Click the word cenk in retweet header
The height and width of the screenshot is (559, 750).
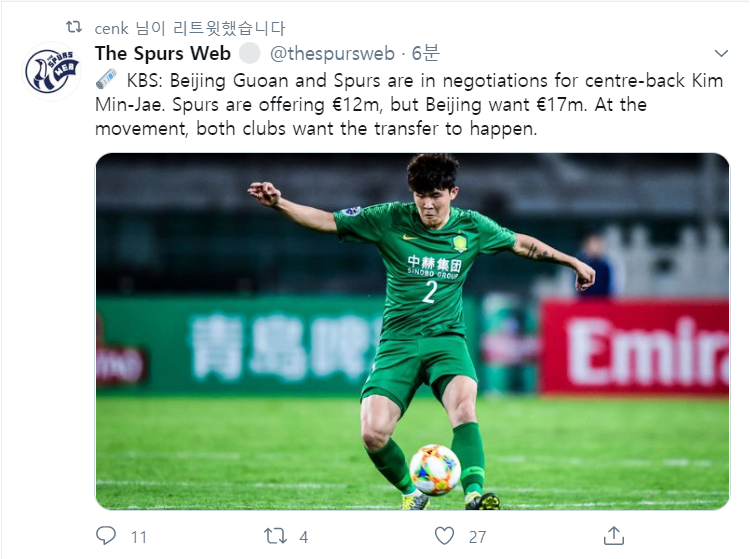click(111, 29)
